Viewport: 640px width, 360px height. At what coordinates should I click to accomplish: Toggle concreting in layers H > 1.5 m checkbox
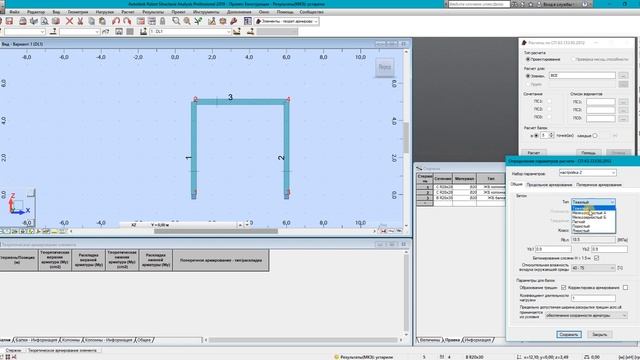click(596, 258)
